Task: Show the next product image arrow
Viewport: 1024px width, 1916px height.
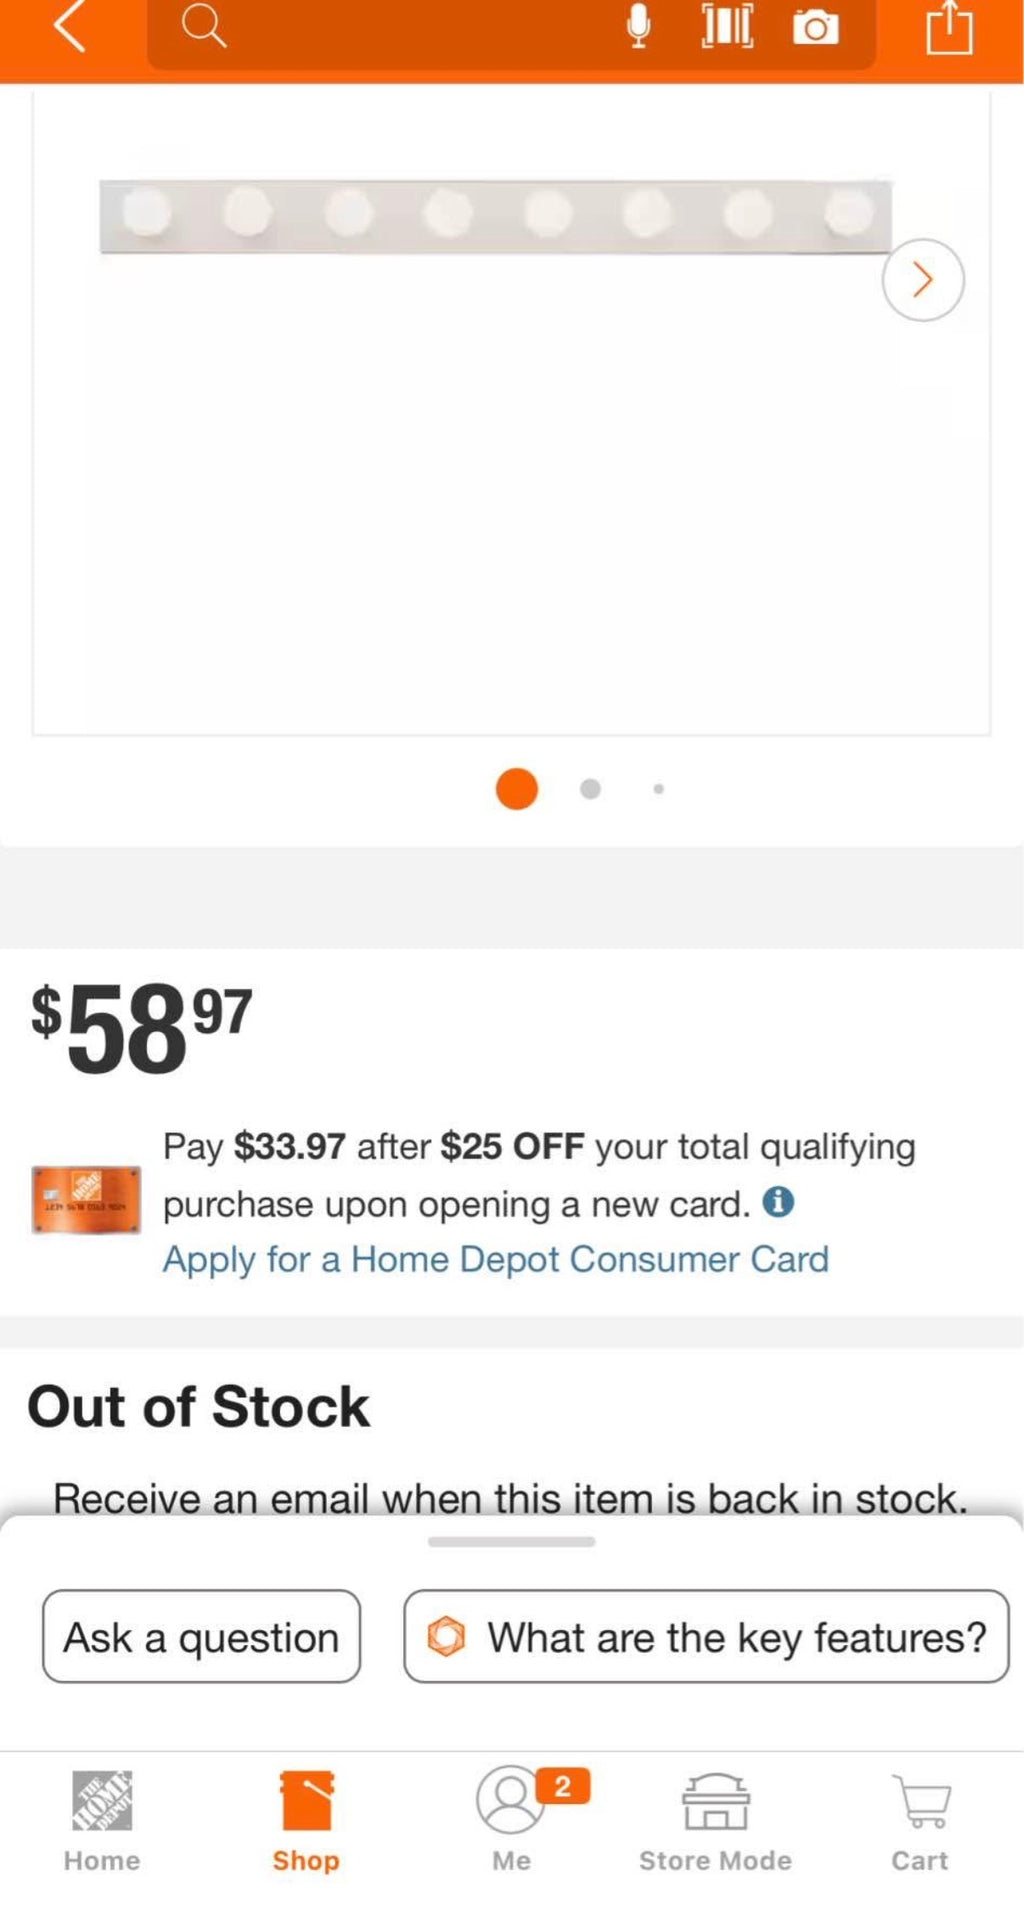Action: (x=923, y=280)
